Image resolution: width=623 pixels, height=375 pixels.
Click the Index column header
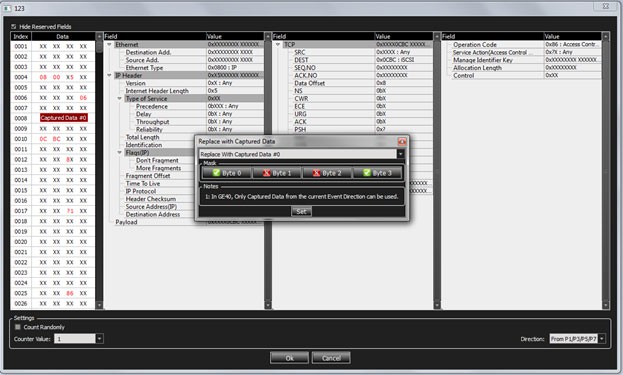coord(21,37)
